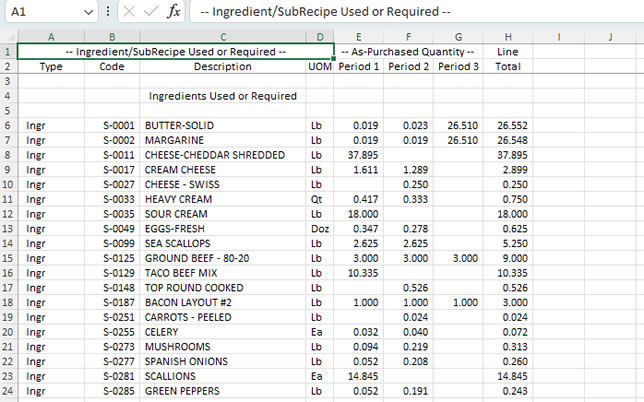Click merged cell 'Ingredient/SubRecipe Used or Required' in row 1
The height and width of the screenshot is (402, 644).
176,52
